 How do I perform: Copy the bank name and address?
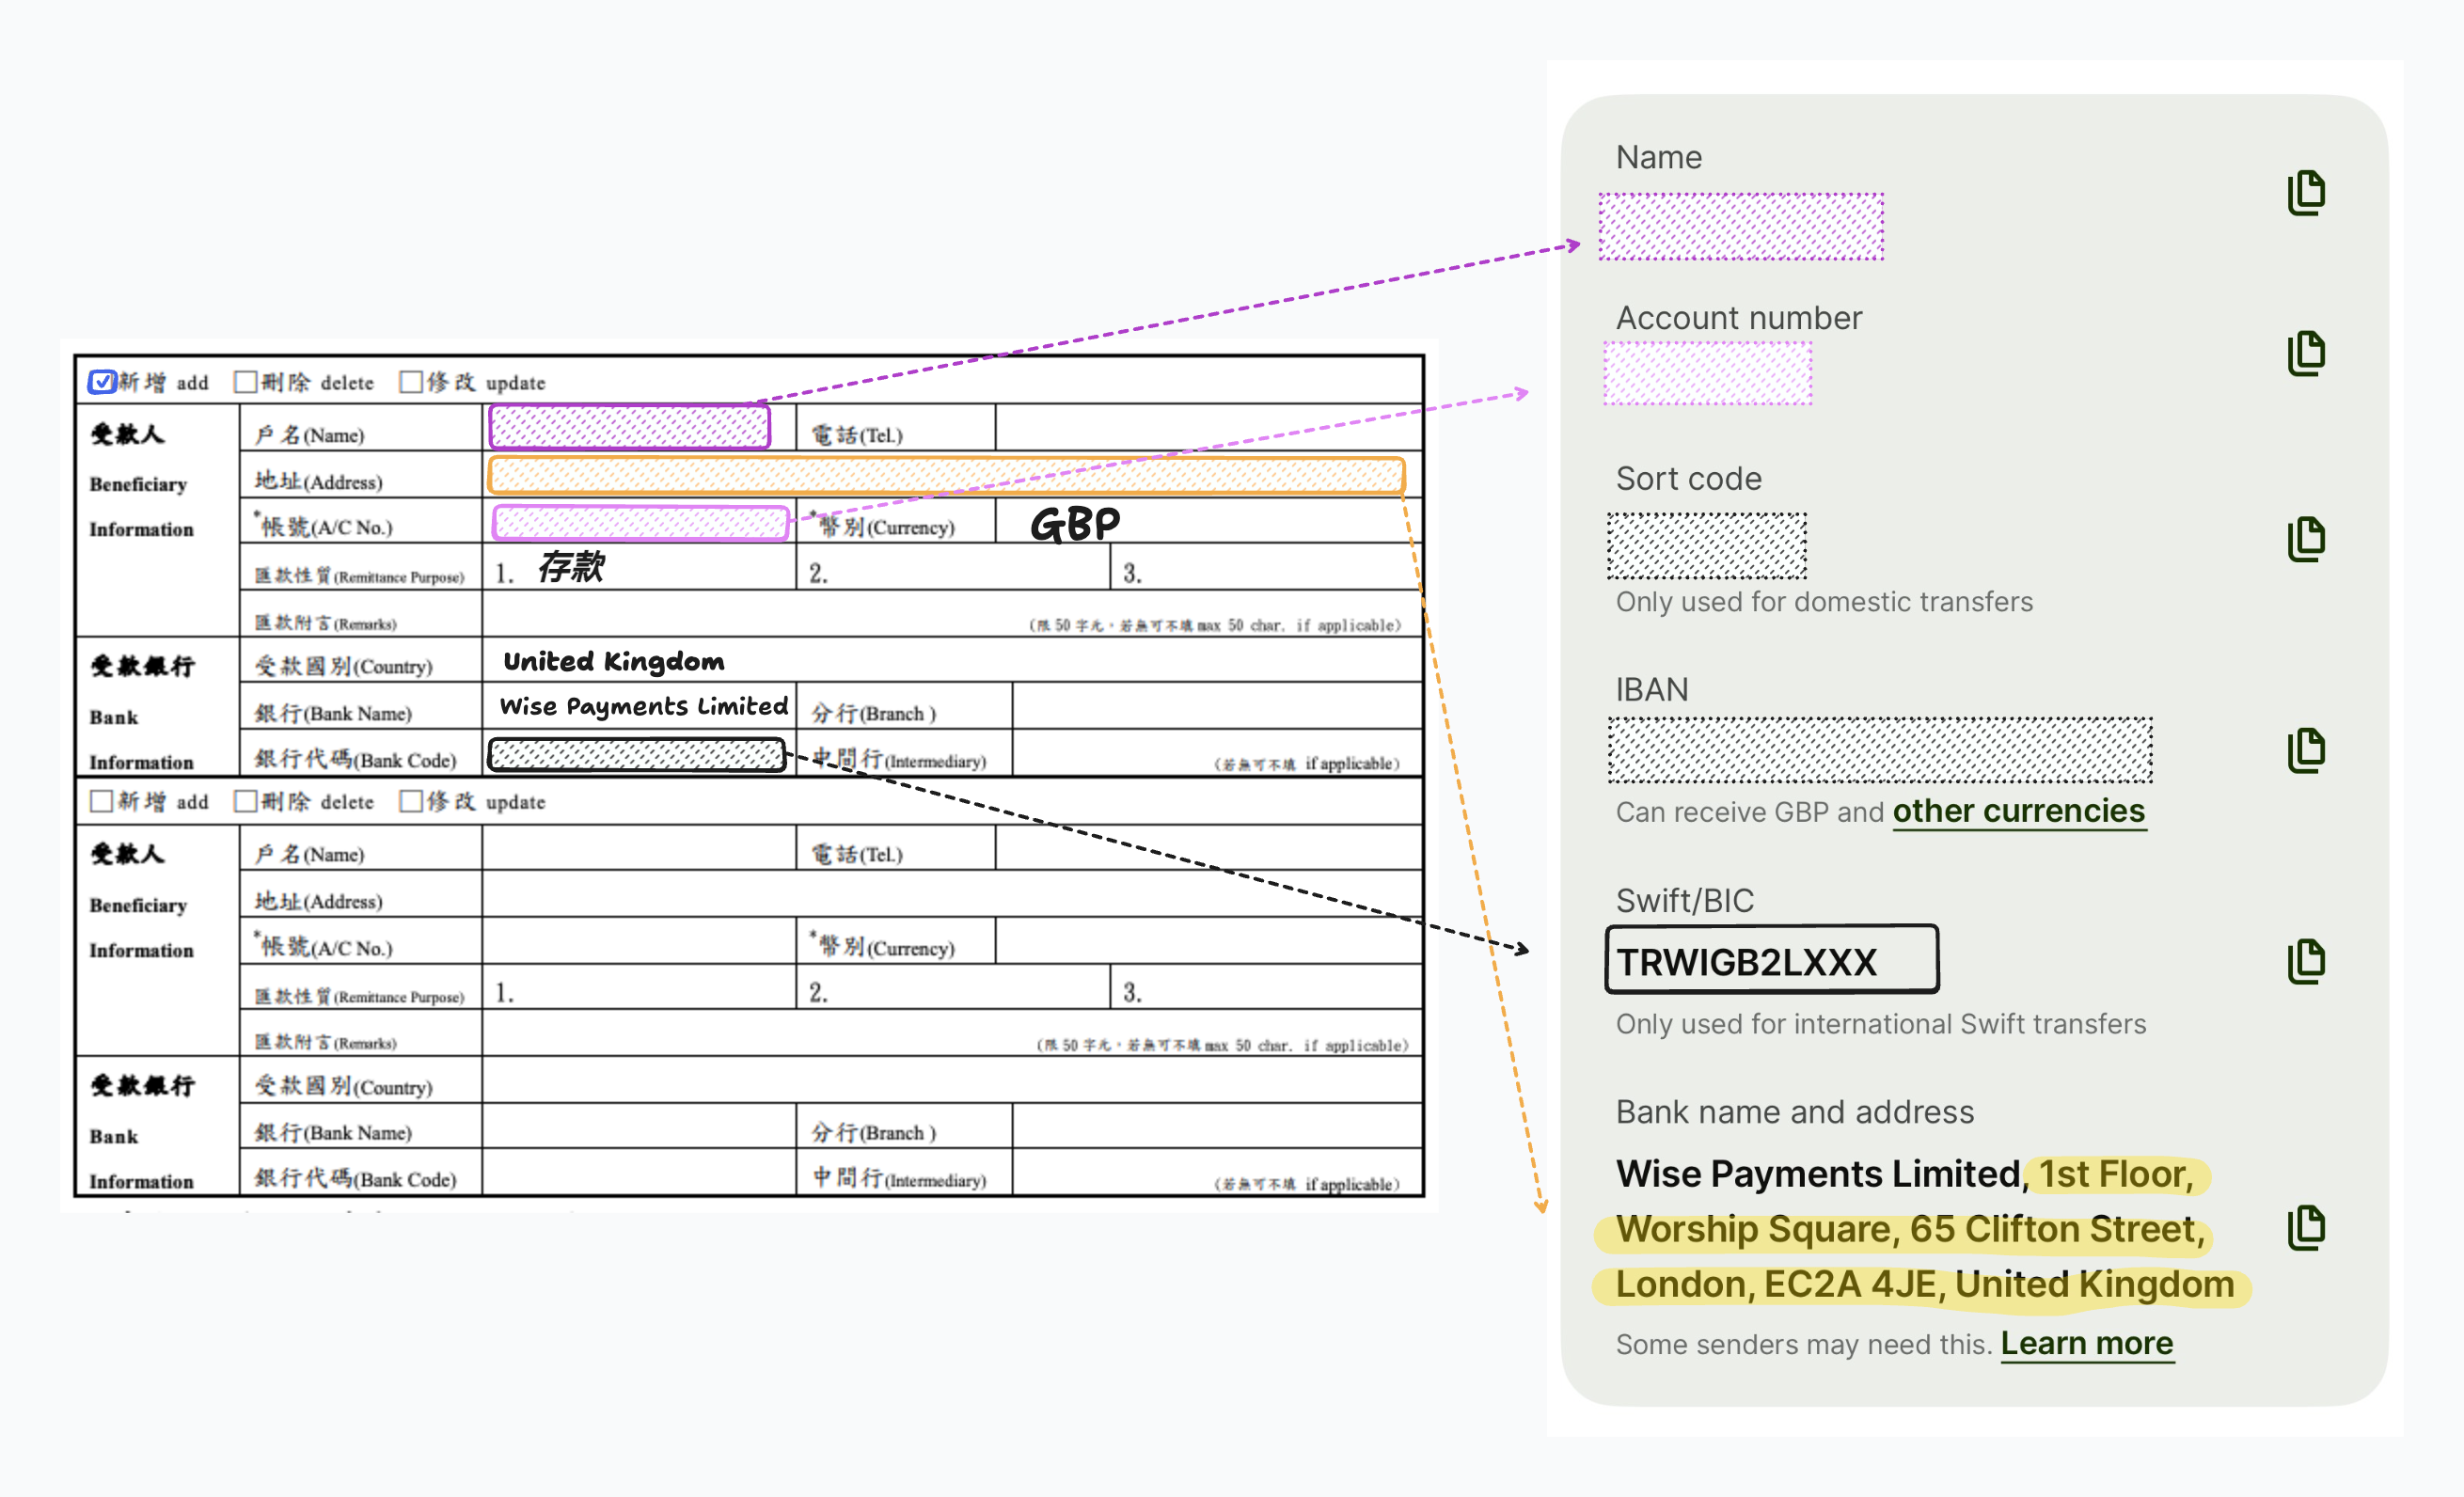pyautogui.click(x=2305, y=1227)
